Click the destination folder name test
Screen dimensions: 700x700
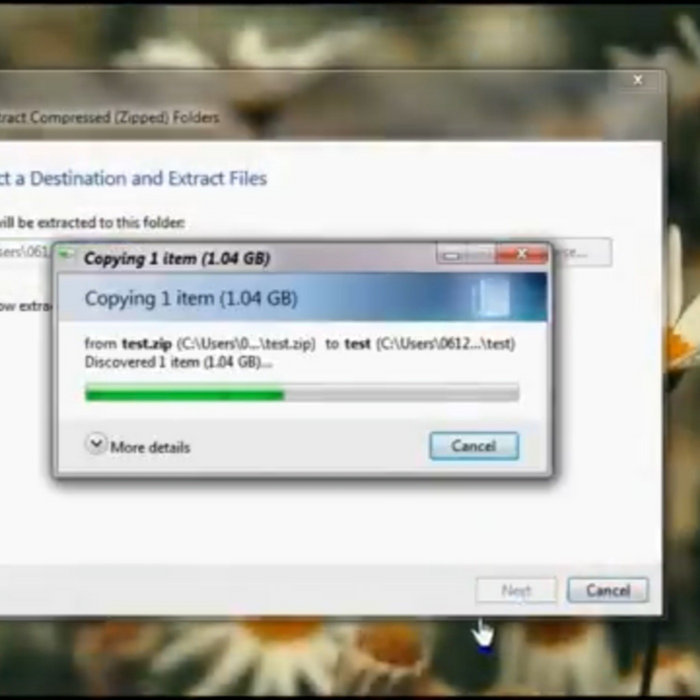tap(357, 343)
